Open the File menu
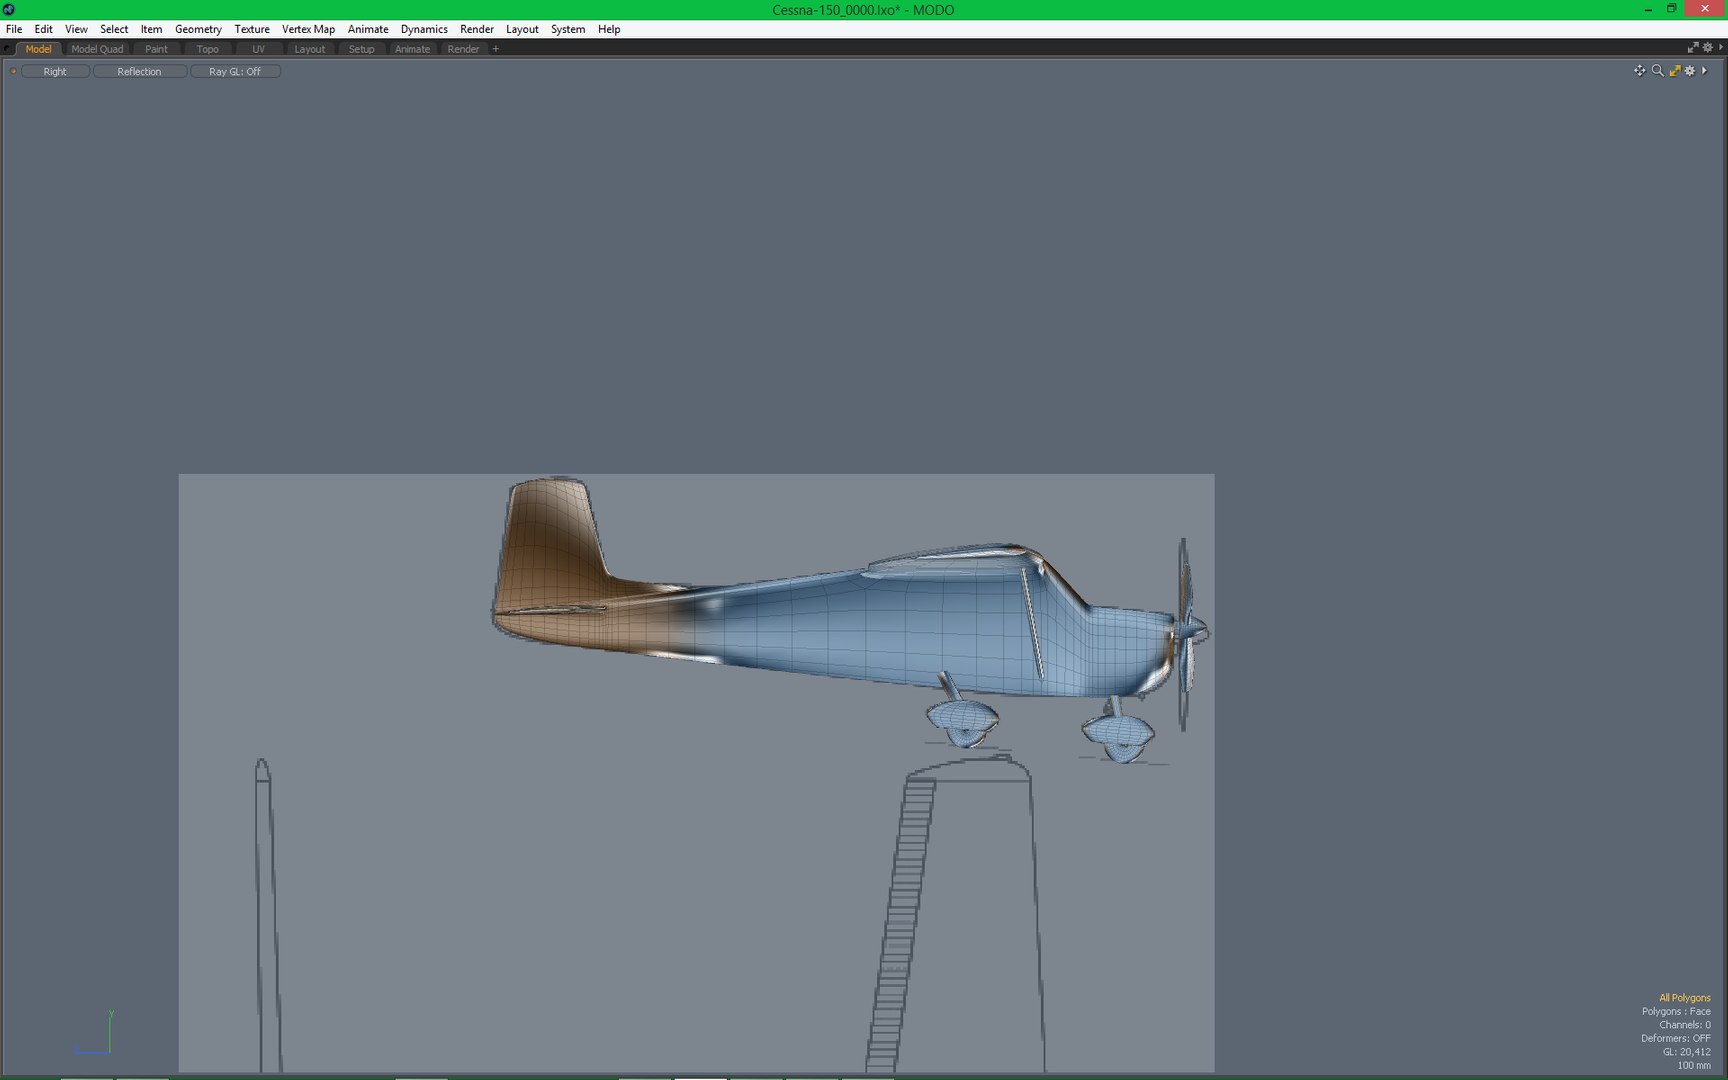This screenshot has height=1080, width=1728. [14, 29]
